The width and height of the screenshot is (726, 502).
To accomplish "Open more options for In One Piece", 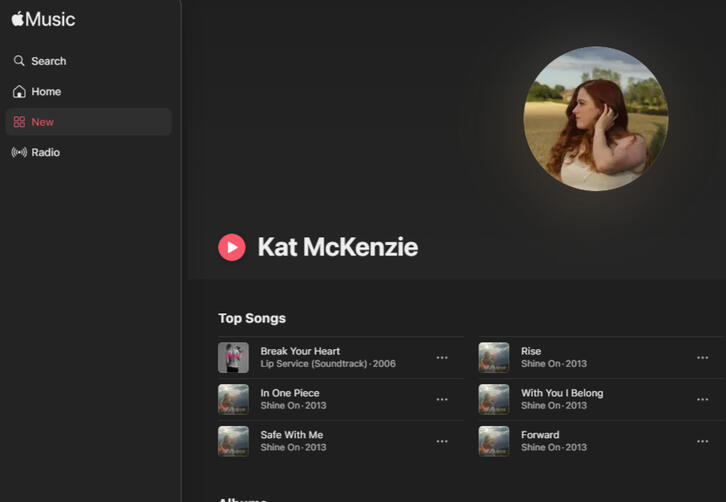I will coord(442,399).
